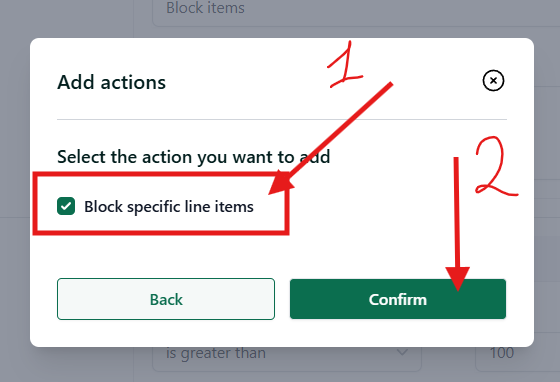Click the chevron beside 'is greater than'
The image size is (560, 382).
coord(402,353)
